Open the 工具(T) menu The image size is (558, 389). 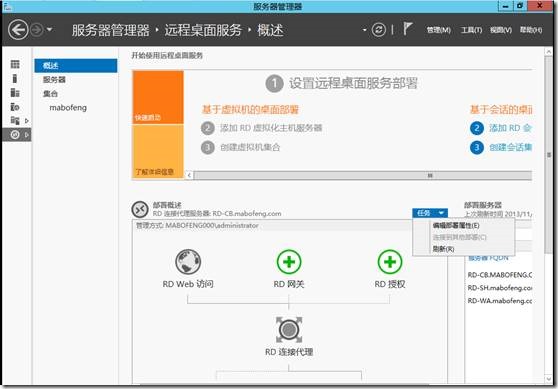click(x=471, y=30)
